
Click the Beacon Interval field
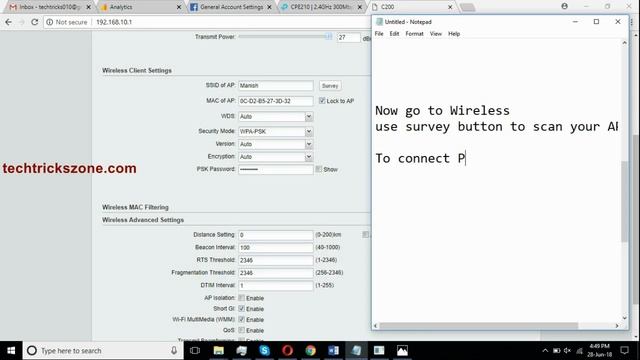point(276,248)
